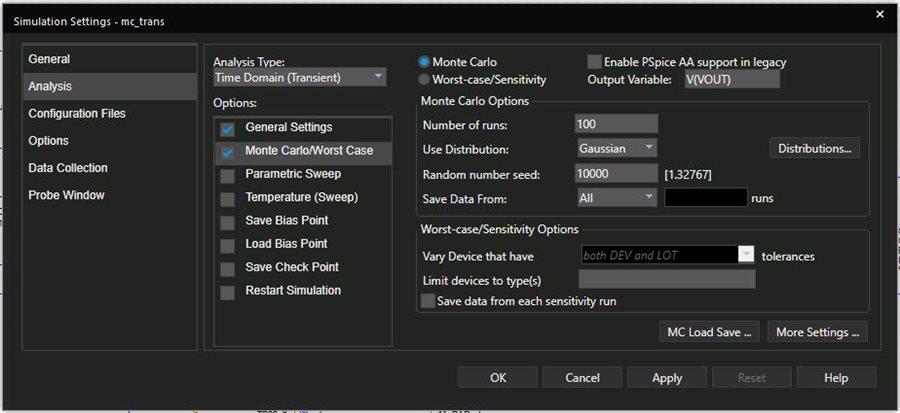
Task: Click the runs count input box
Action: point(705,198)
